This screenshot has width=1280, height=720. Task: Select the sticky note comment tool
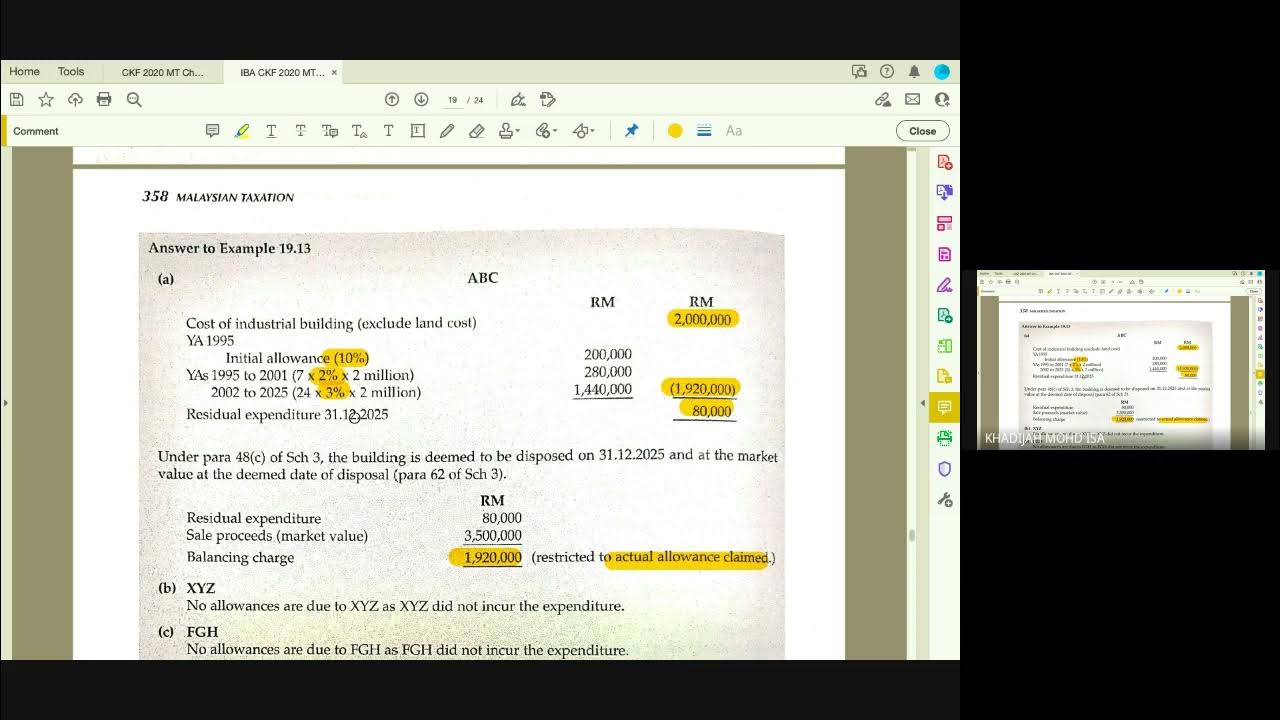click(x=212, y=131)
